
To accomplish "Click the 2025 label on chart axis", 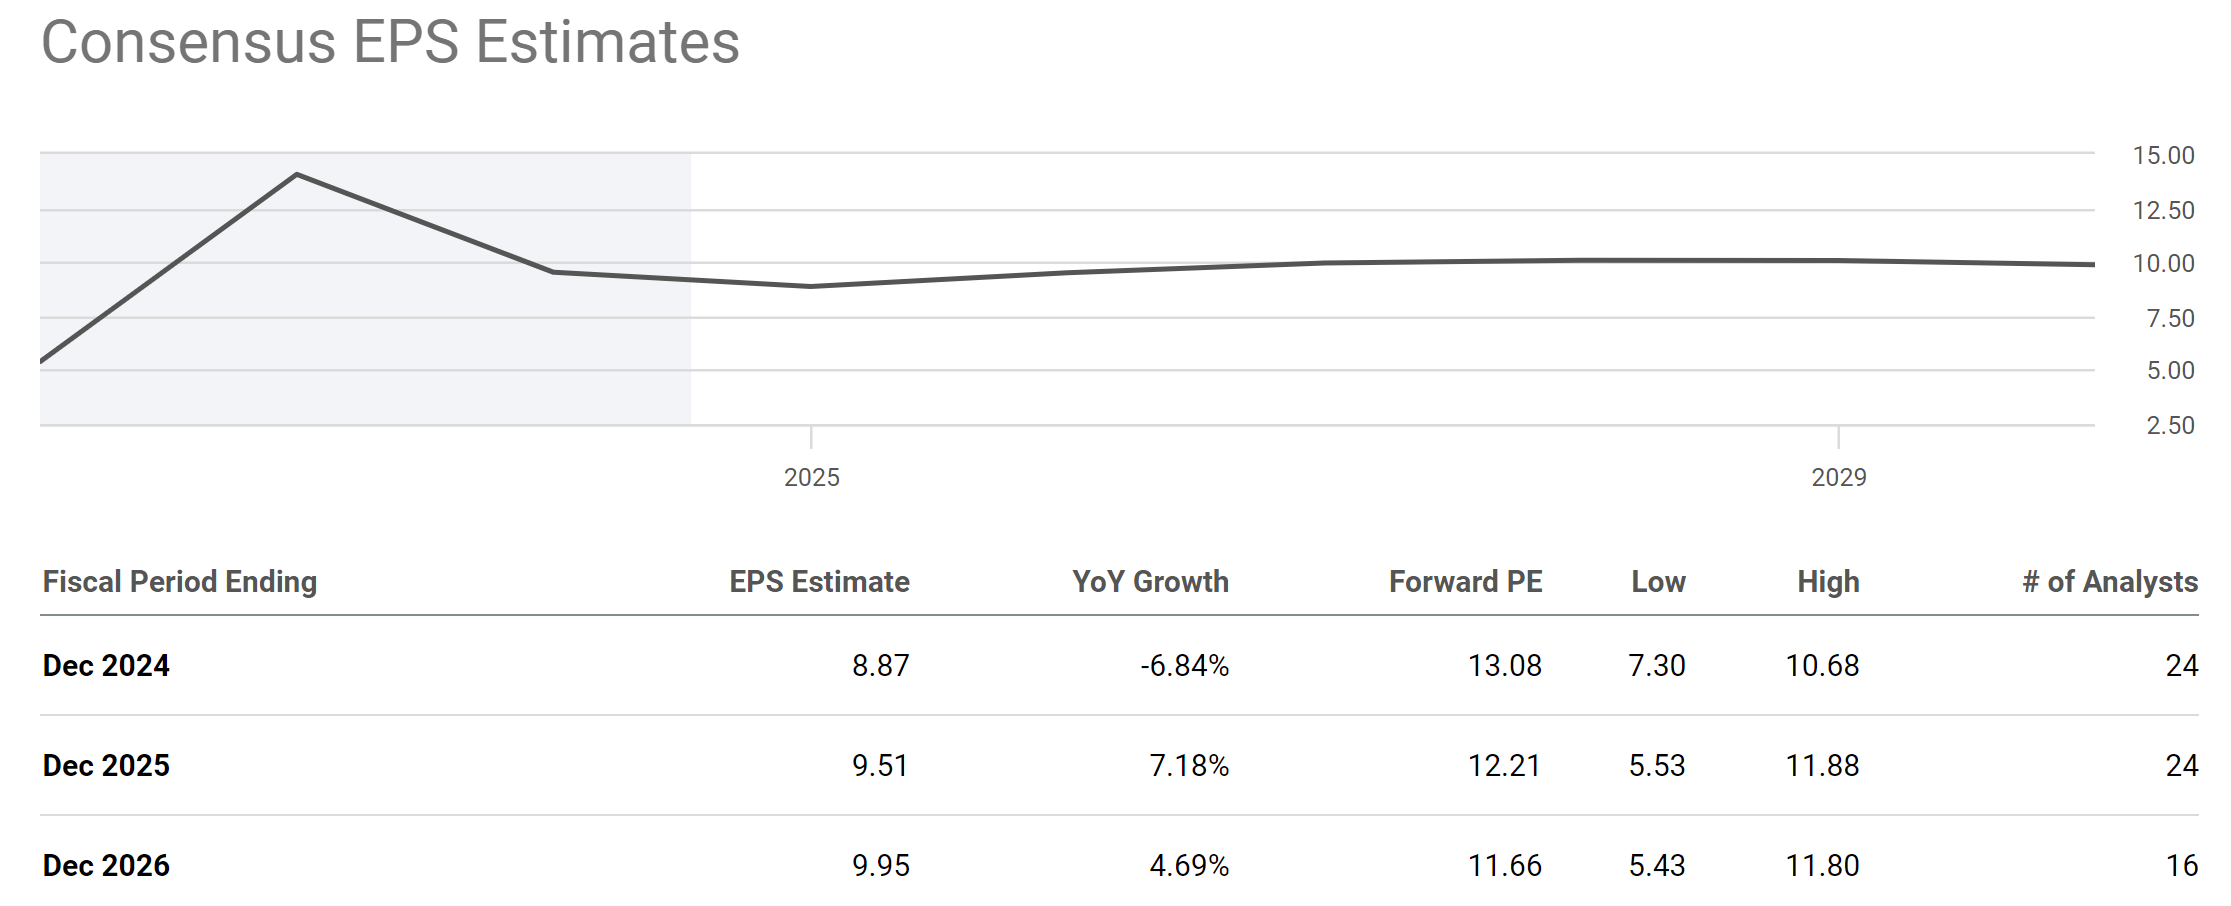I will pyautogui.click(x=811, y=478).
